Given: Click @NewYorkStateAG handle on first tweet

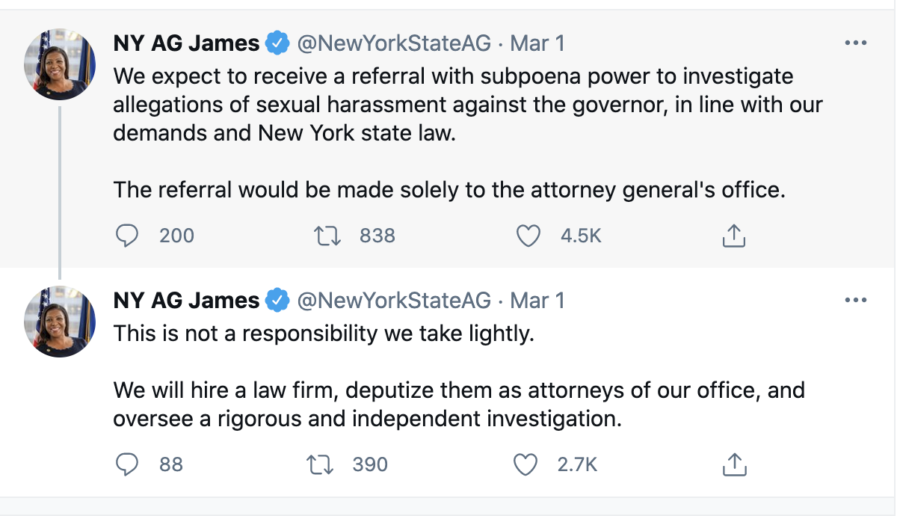Looking at the screenshot, I should coord(394,44).
